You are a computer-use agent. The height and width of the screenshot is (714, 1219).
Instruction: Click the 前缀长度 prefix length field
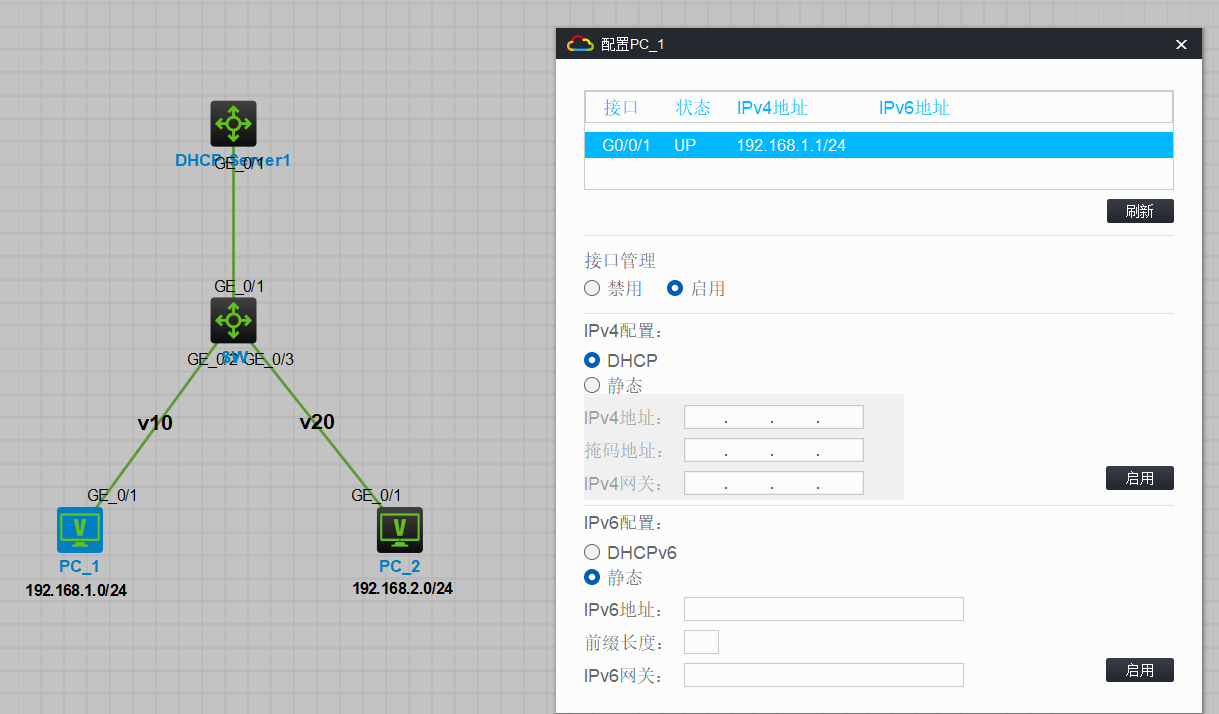[701, 641]
